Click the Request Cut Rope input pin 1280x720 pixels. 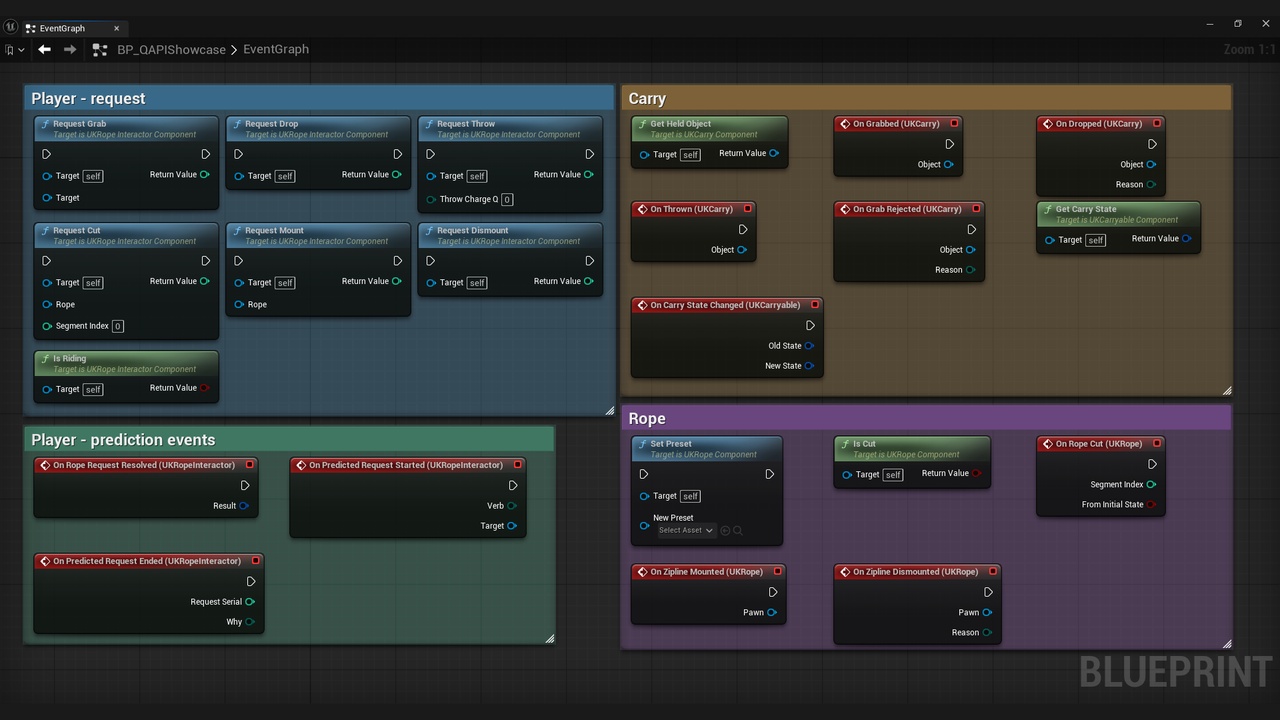pos(47,304)
